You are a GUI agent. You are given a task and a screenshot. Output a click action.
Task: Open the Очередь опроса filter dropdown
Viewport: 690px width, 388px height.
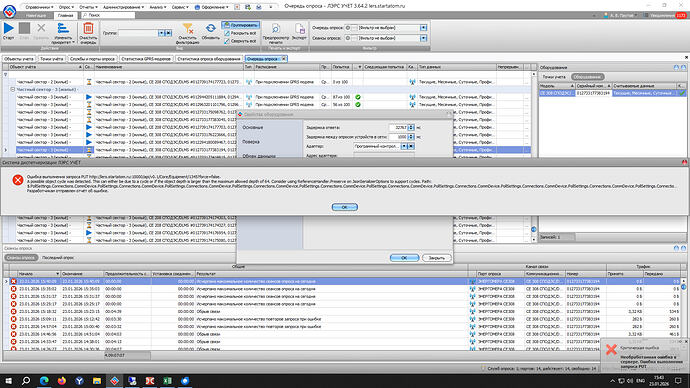pos(423,28)
